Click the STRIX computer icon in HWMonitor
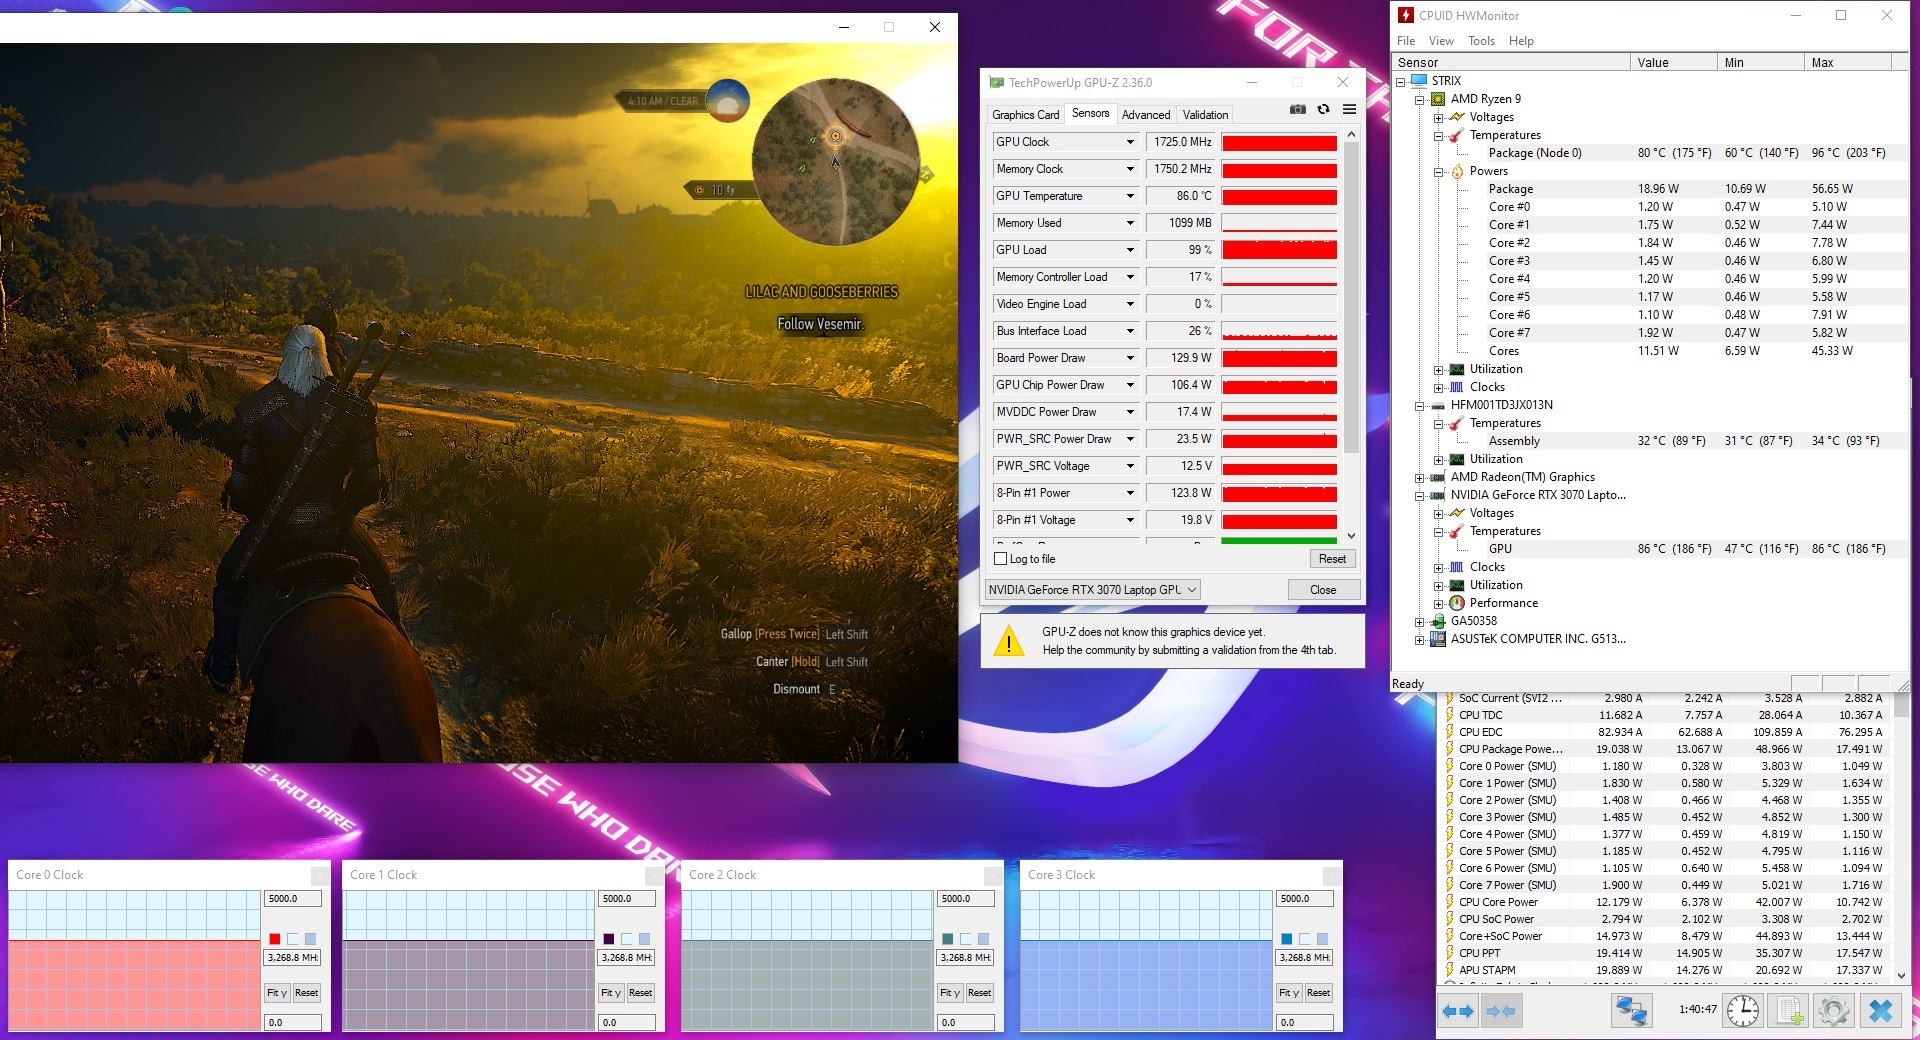1920x1040 pixels. tap(1419, 80)
